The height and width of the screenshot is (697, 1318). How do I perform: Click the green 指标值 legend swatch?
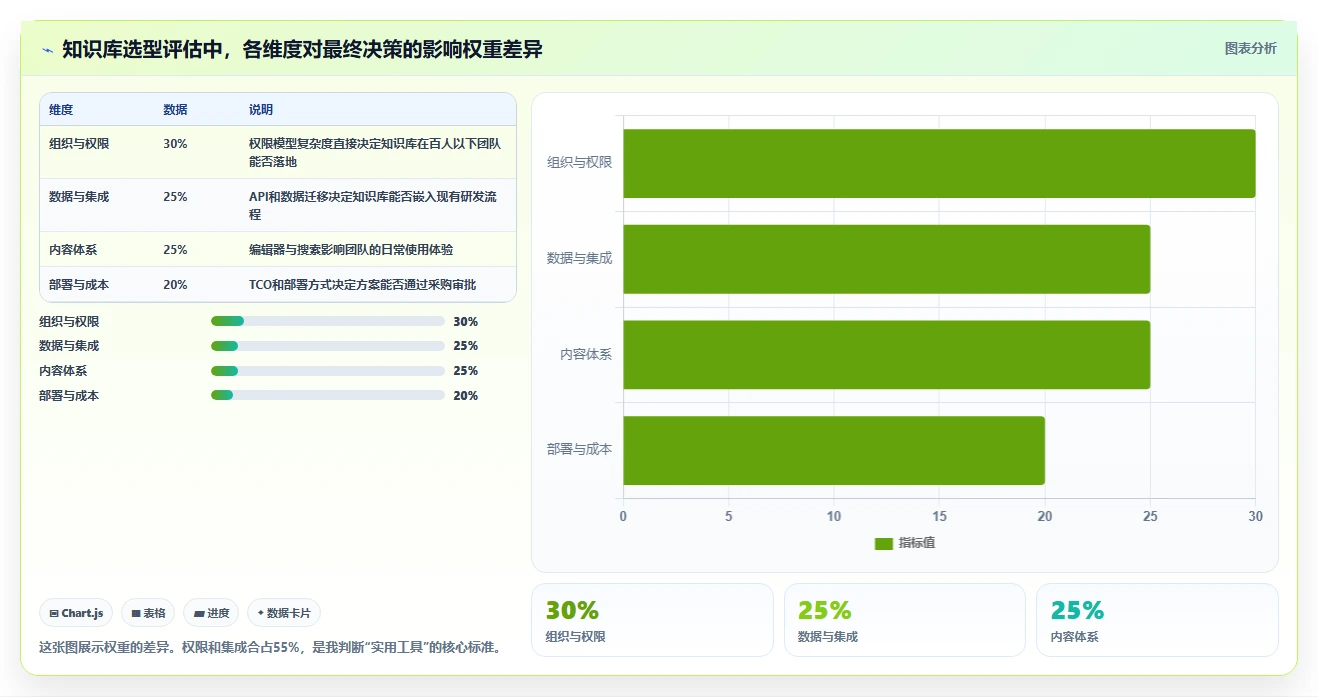click(883, 543)
